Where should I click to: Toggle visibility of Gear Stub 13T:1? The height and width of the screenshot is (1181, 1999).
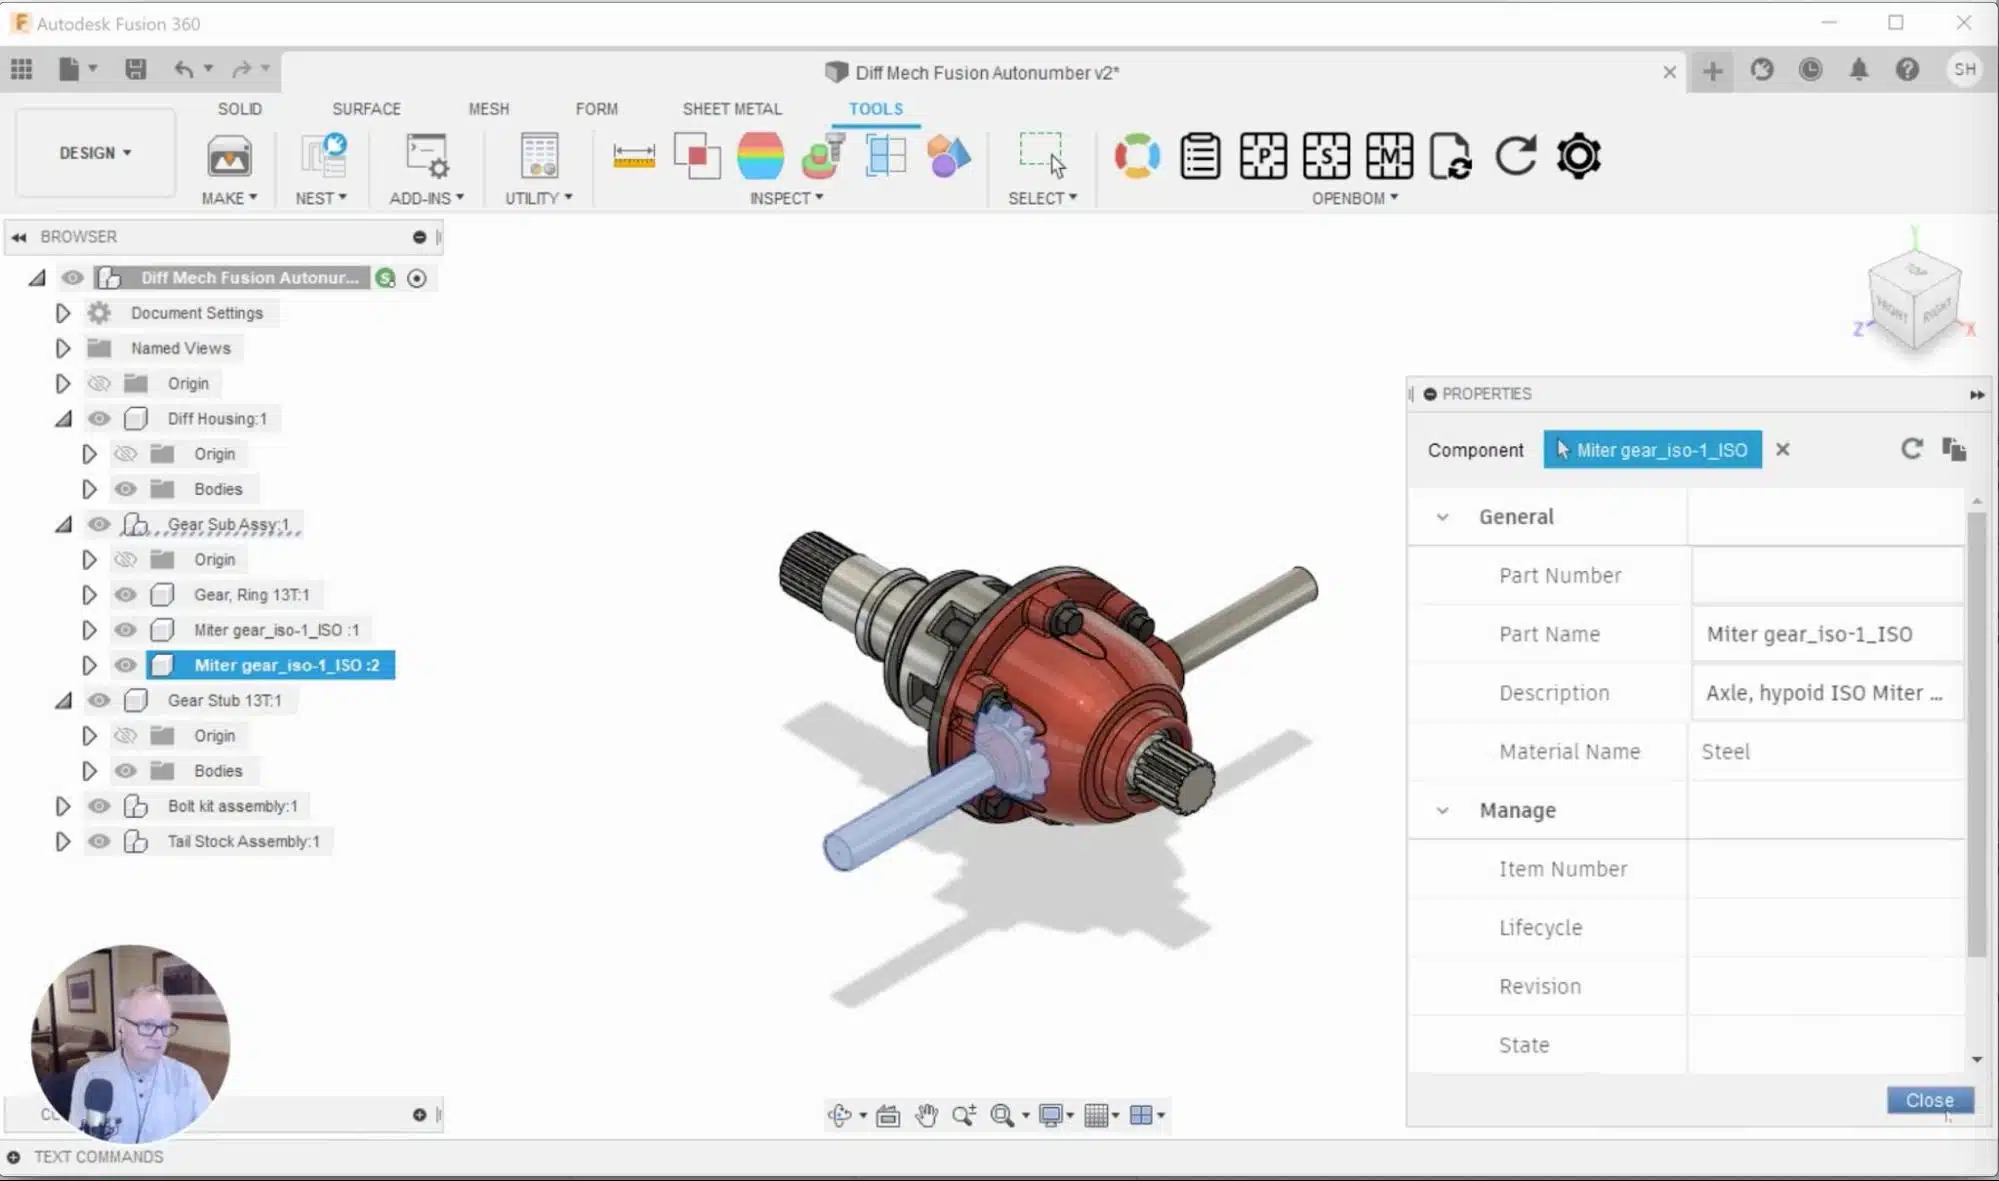coord(98,700)
